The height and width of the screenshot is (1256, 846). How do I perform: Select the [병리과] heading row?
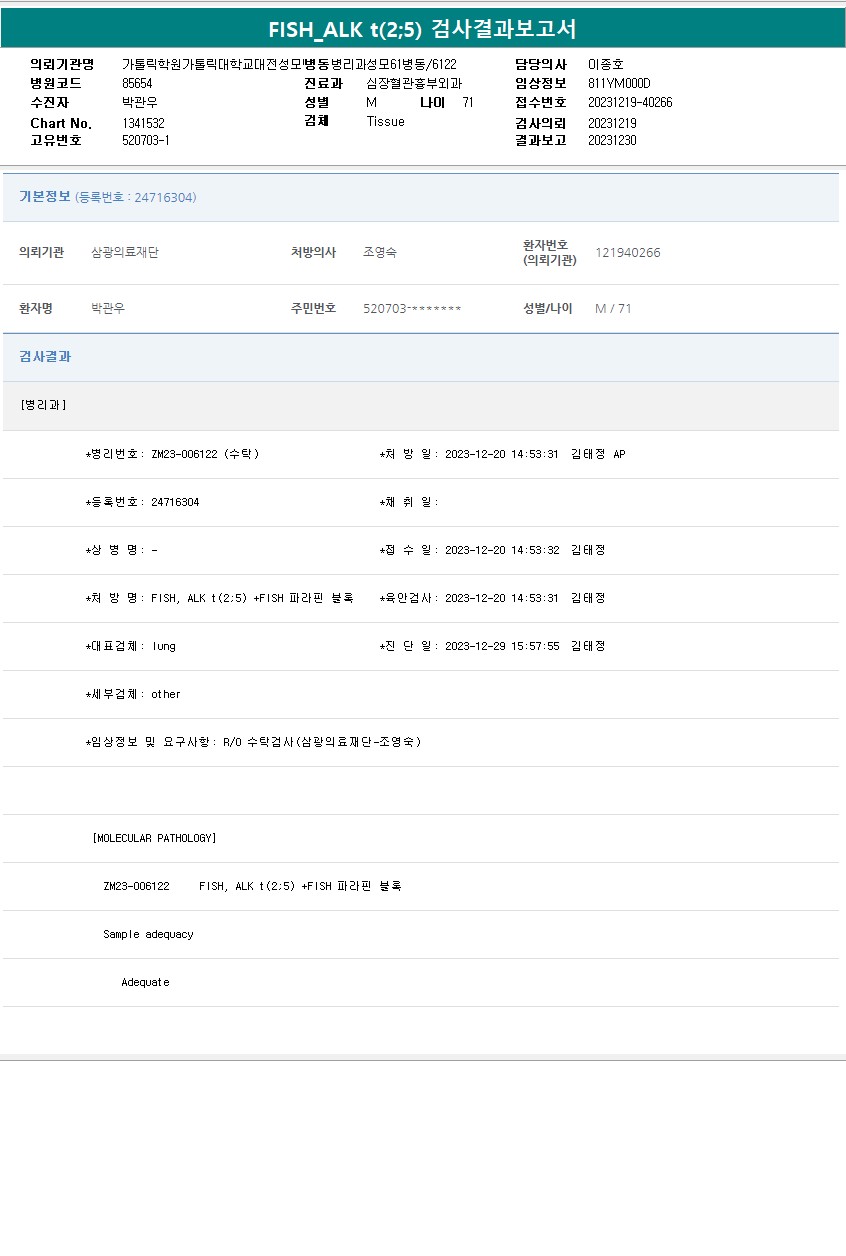(421, 405)
